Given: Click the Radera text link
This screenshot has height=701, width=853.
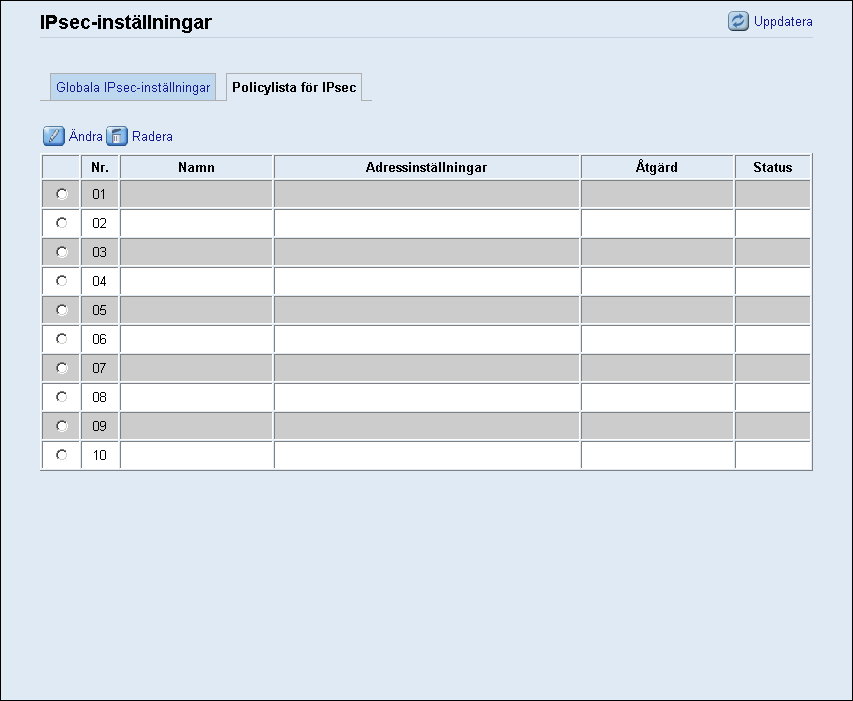Looking at the screenshot, I should click(x=152, y=136).
